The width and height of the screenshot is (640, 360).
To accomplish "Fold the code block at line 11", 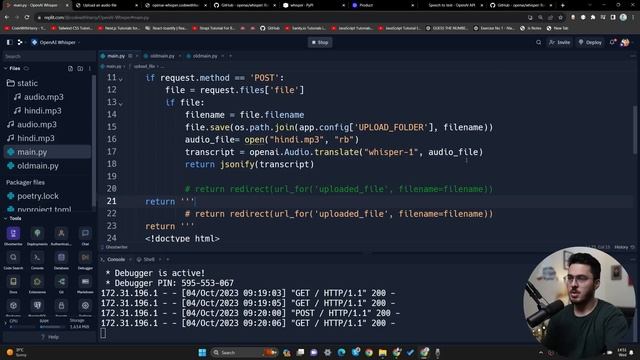I will point(120,79).
